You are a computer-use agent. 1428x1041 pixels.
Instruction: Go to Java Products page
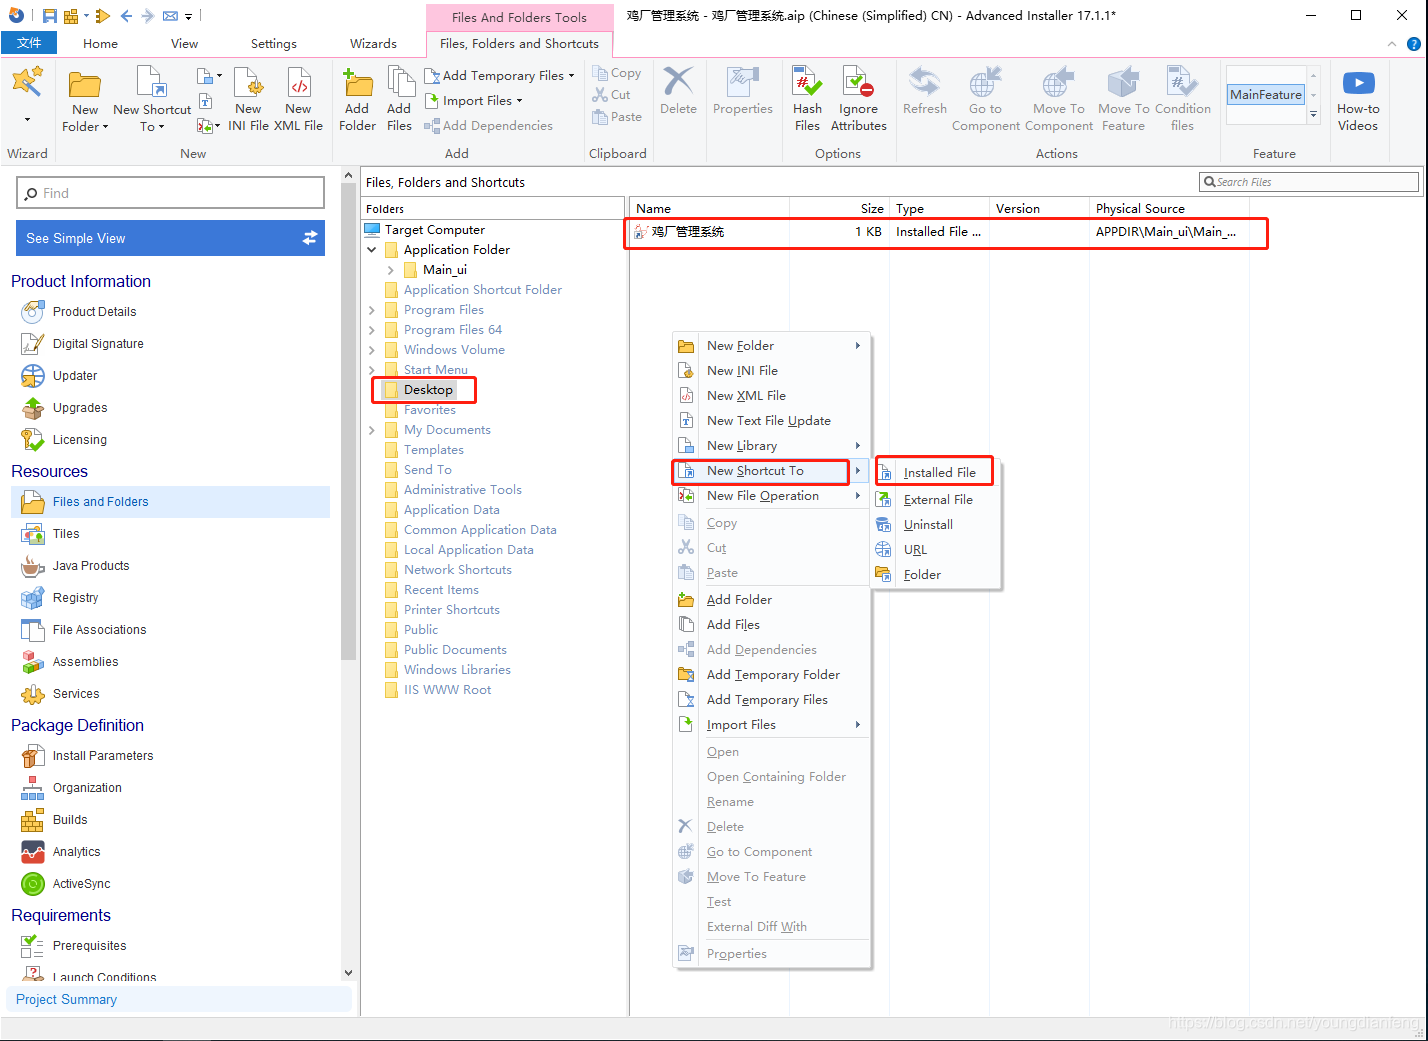91,566
